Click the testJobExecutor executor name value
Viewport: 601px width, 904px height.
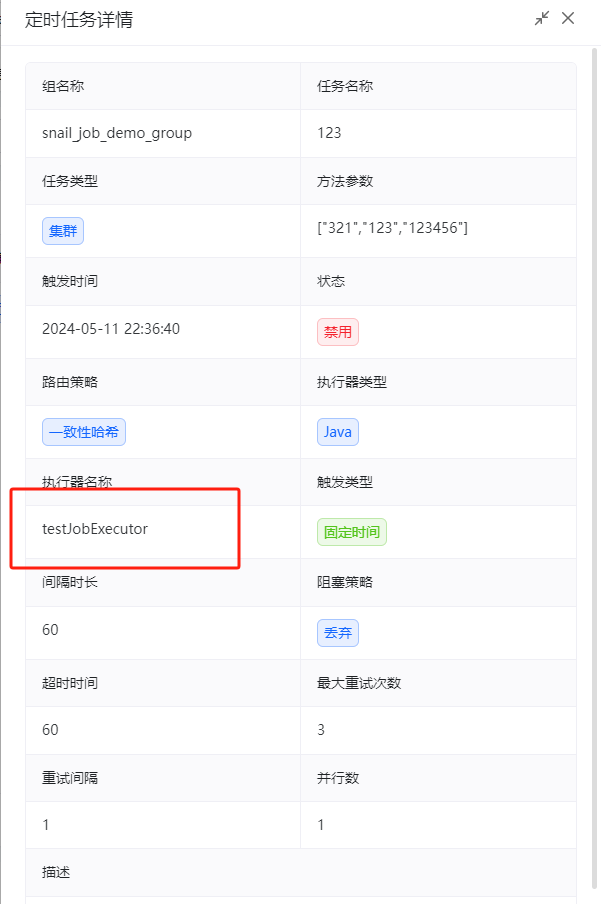click(95, 529)
